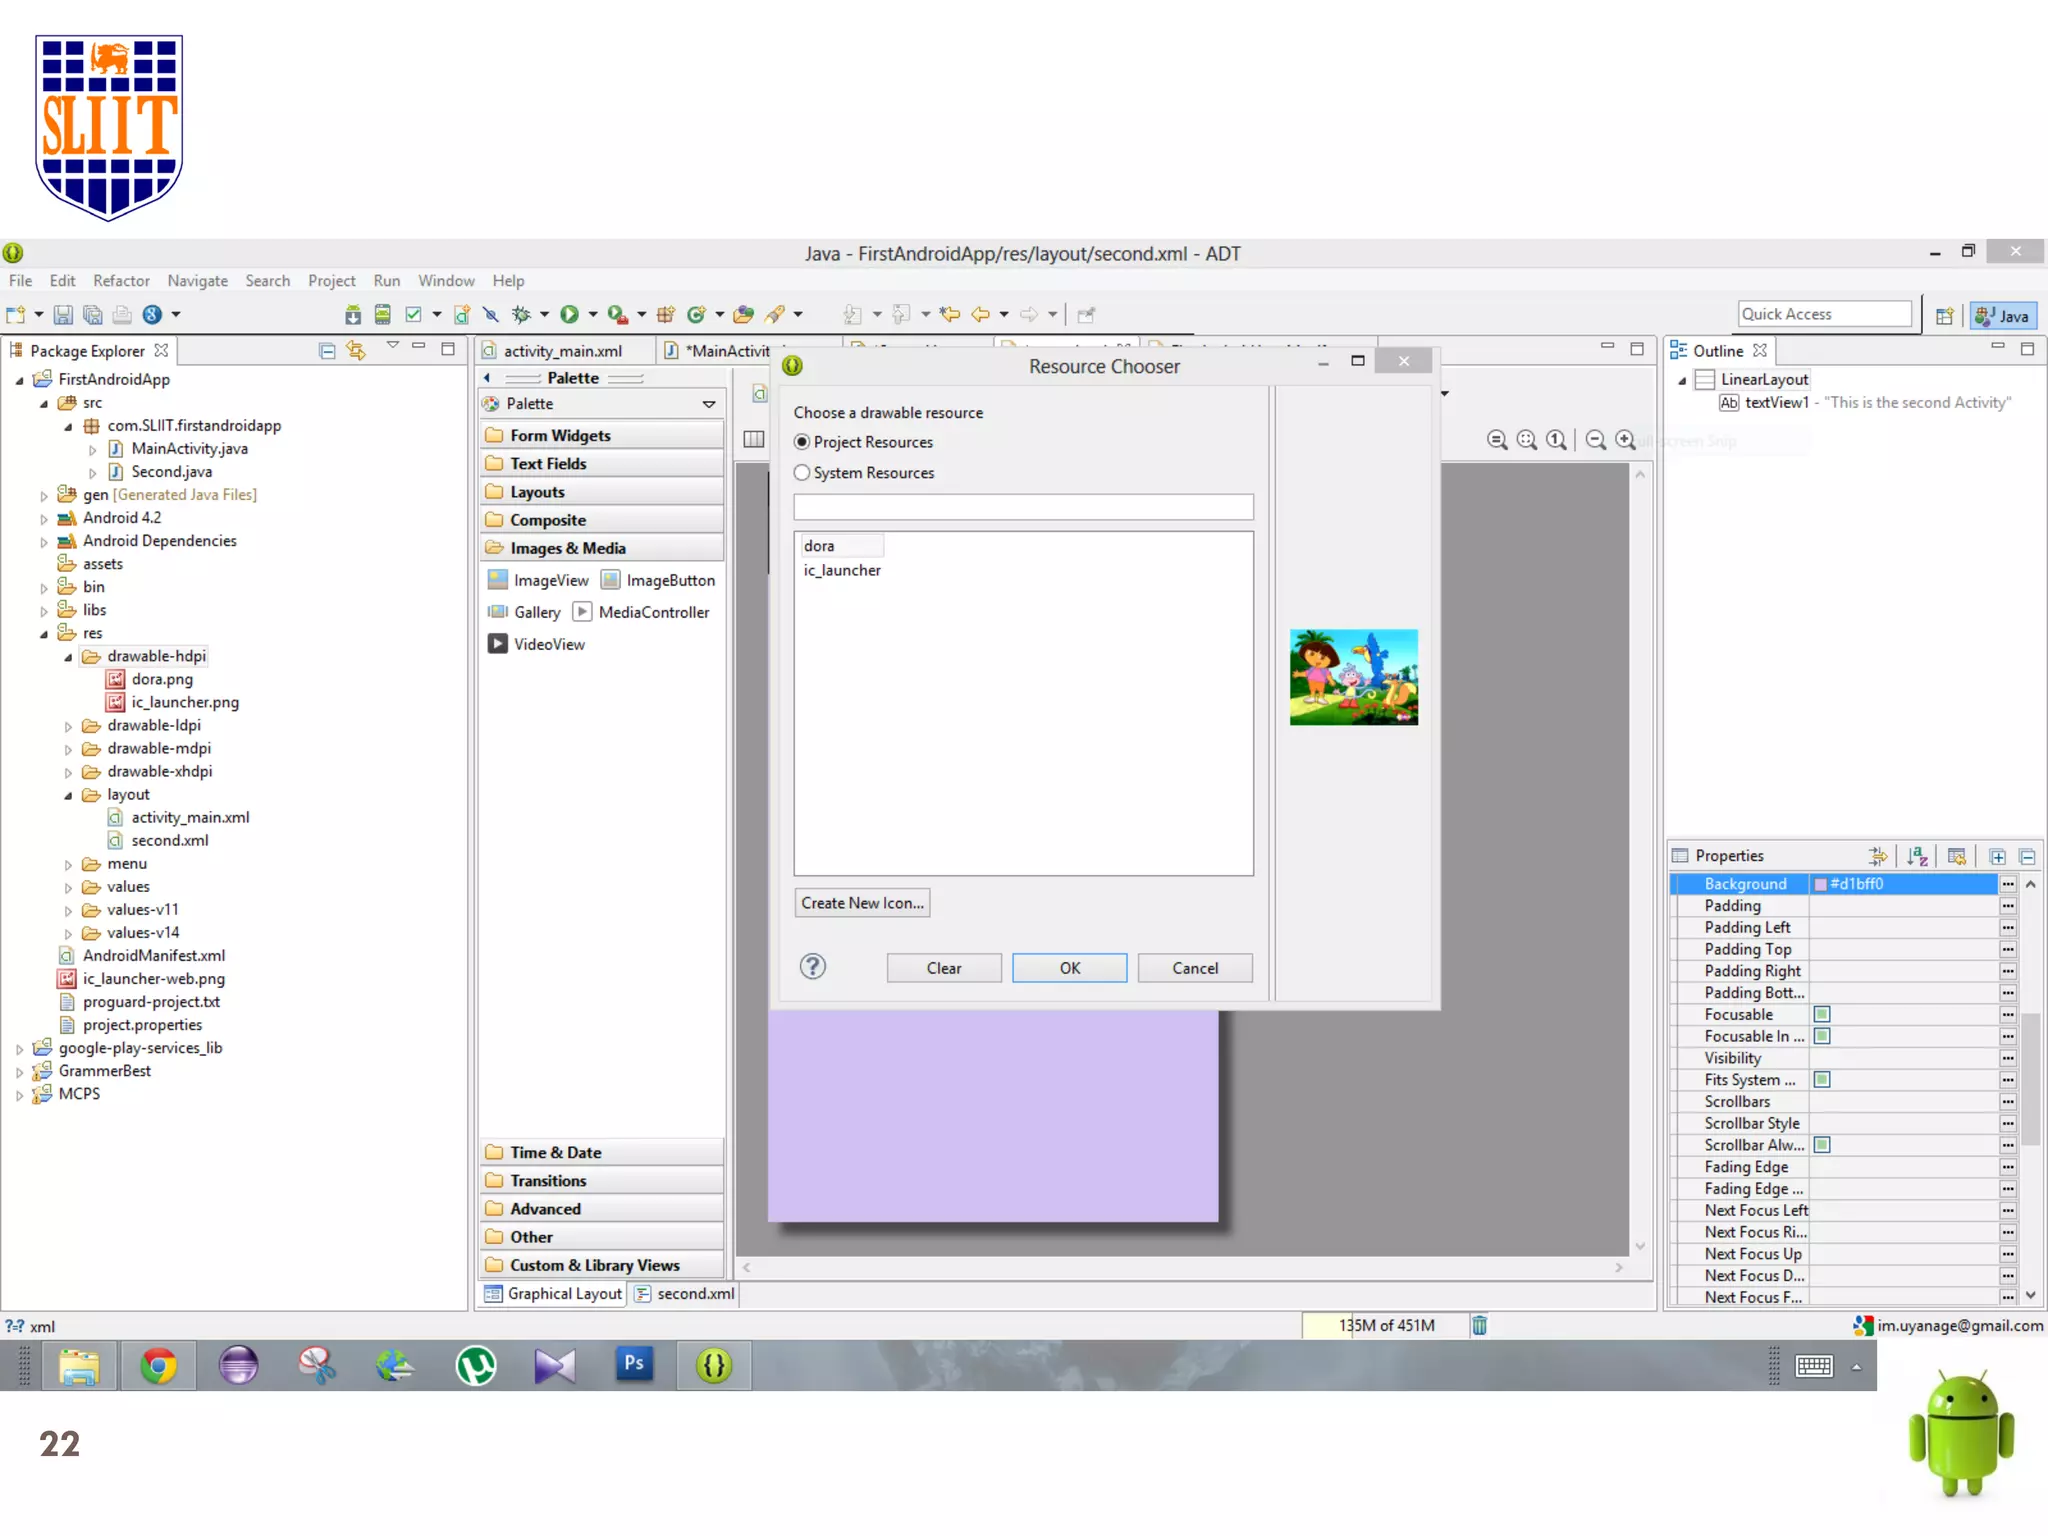Viewport: 2048px width, 1536px height.
Task: Open the Palette dropdown arrow
Action: [709, 404]
